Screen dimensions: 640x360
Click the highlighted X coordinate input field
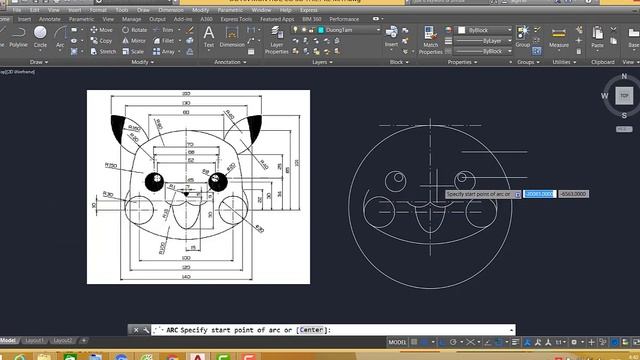click(540, 194)
